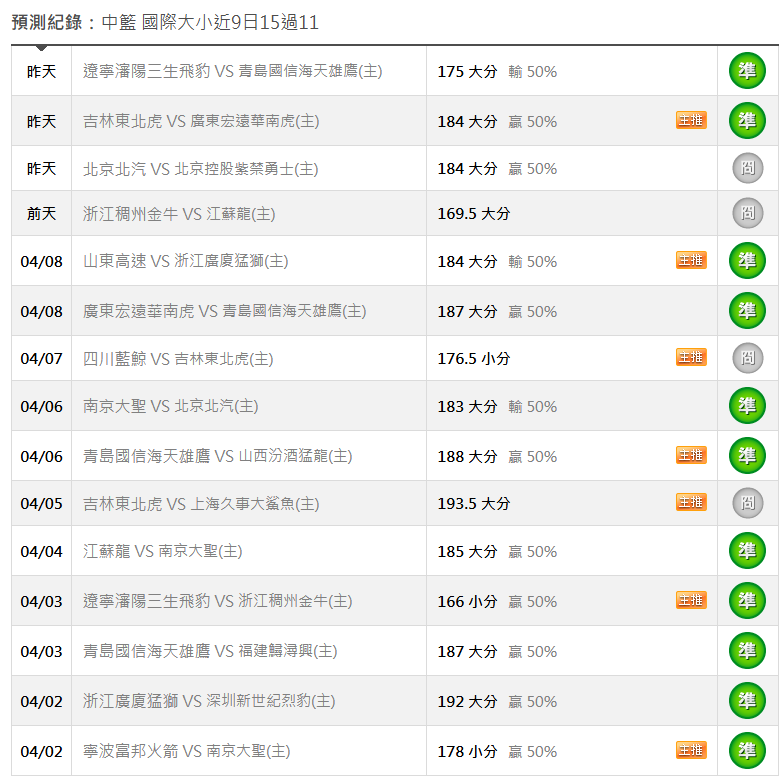This screenshot has width=783, height=781.
Task: Open match 吉林東北虎 VS 廣東宏遠華南虎(主)
Action: tap(201, 121)
